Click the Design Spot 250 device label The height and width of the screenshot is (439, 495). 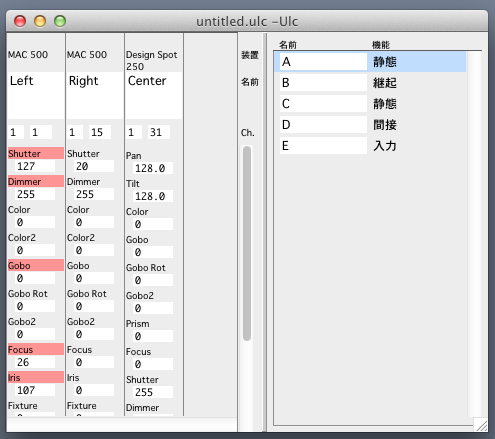pyautogui.click(x=152, y=60)
